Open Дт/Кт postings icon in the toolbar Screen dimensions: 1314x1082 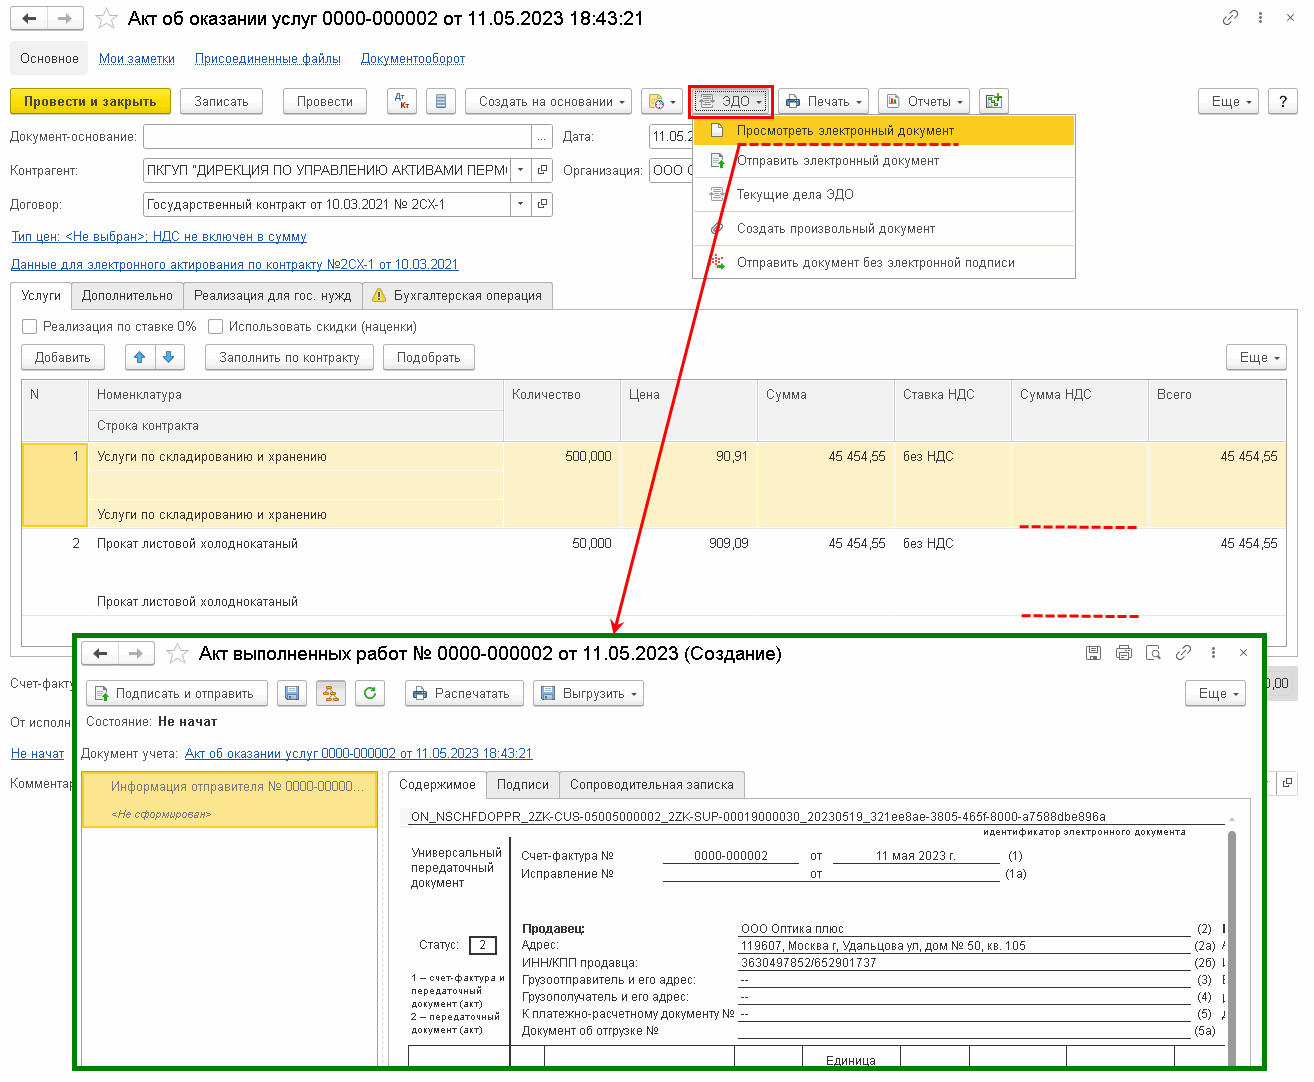(402, 101)
